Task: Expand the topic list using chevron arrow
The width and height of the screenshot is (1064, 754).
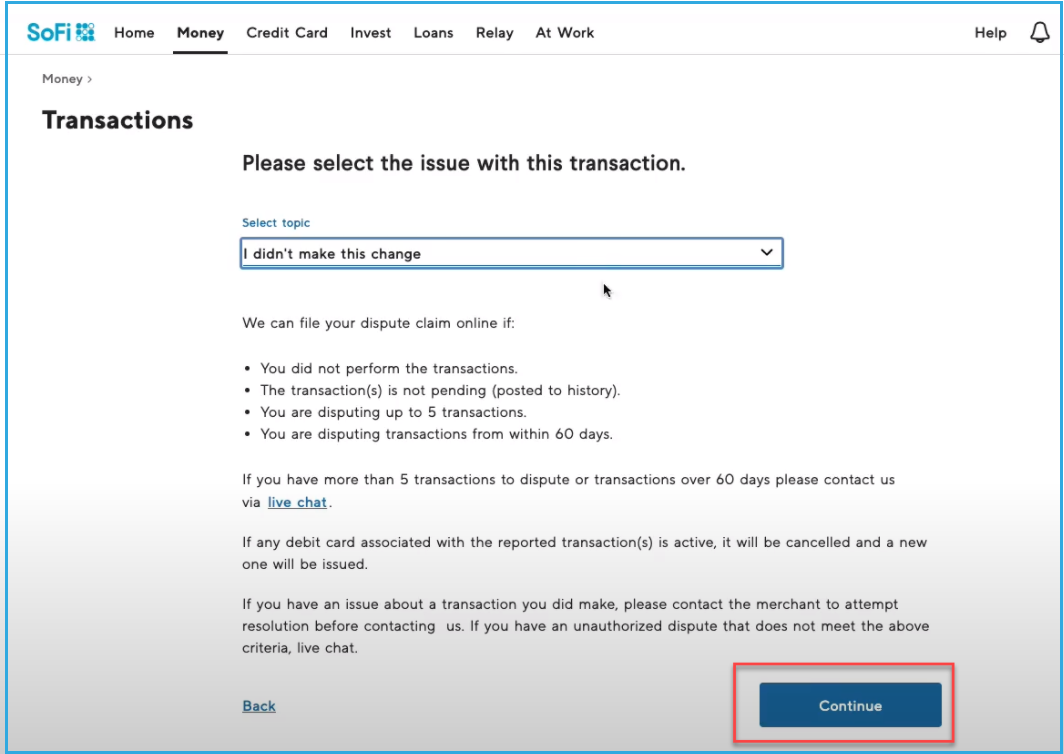Action: click(x=767, y=253)
